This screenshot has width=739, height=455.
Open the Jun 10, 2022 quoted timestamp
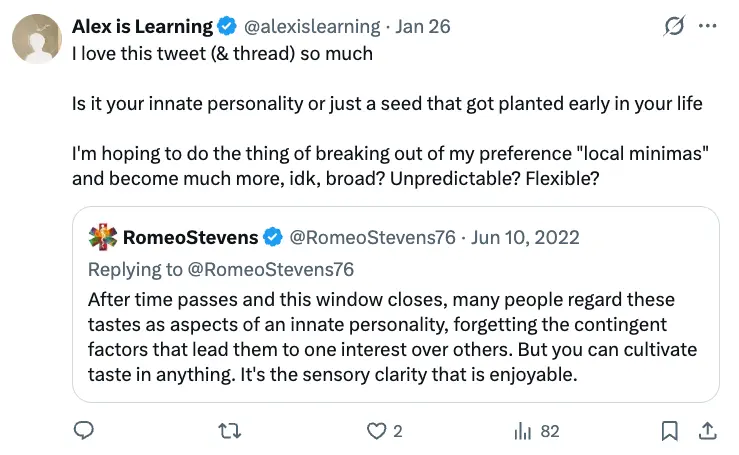526,238
